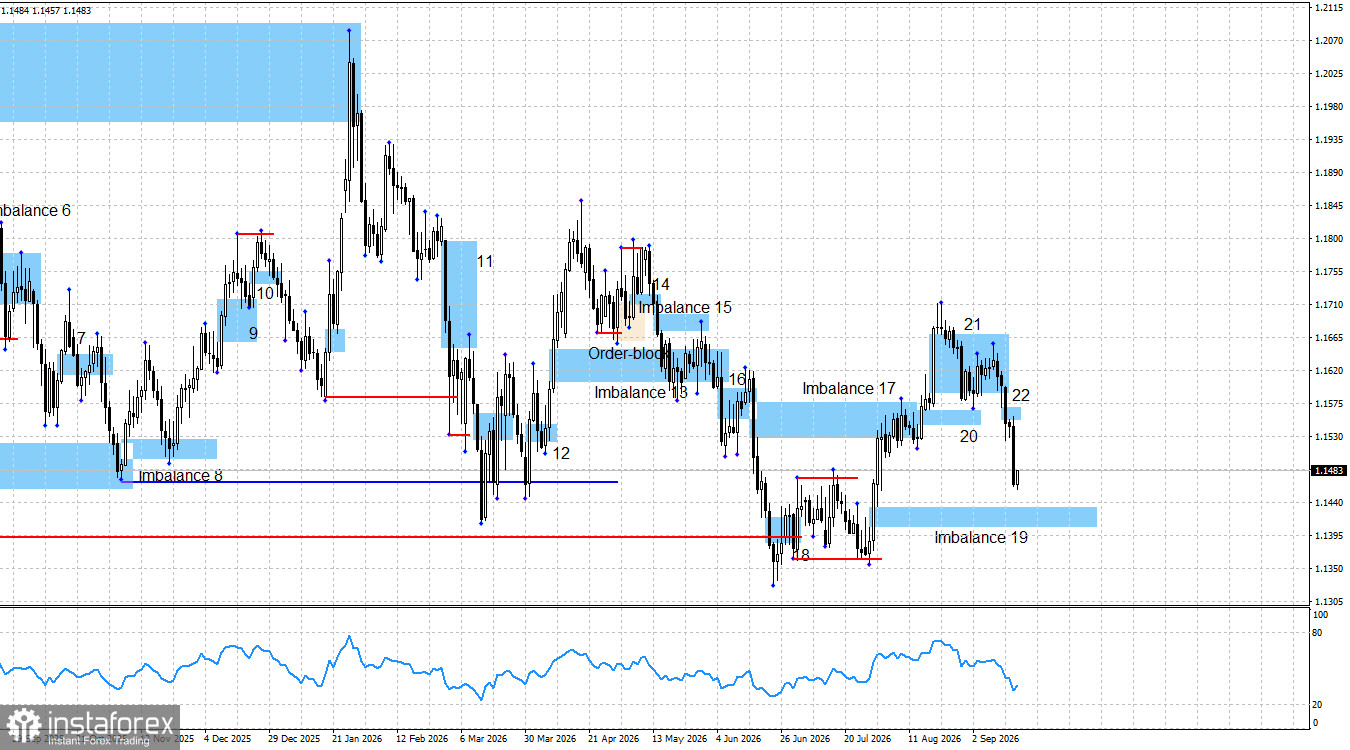The width and height of the screenshot is (1350, 750).
Task: Select the zone label number 11
Action: coord(485,261)
